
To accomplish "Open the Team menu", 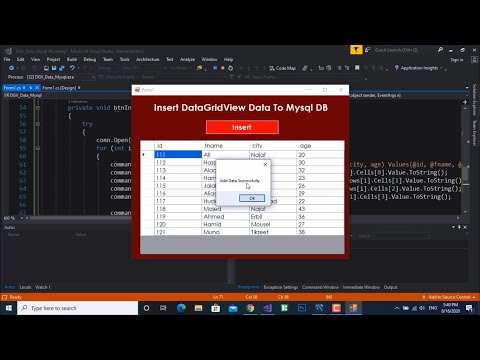I will pyautogui.click(x=108, y=59).
